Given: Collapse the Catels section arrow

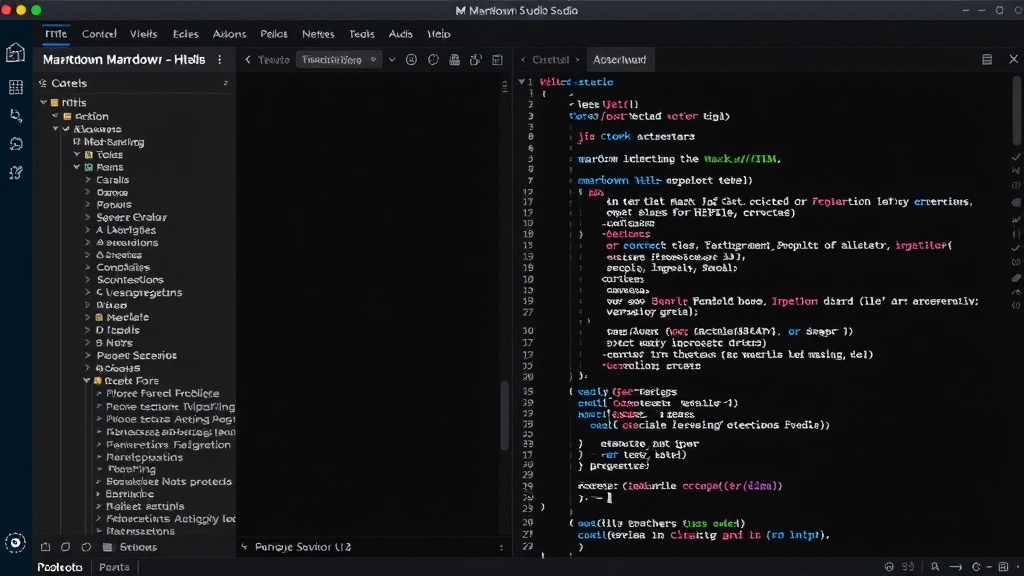Looking at the screenshot, I should coord(226,83).
